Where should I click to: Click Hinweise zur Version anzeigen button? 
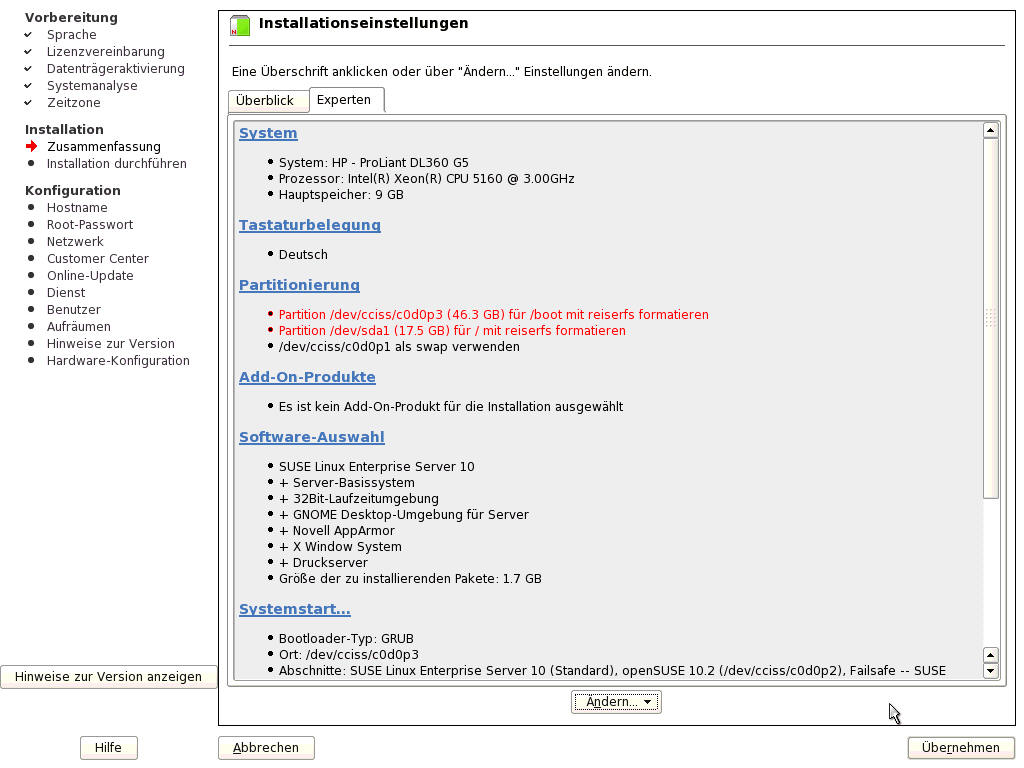(108, 677)
